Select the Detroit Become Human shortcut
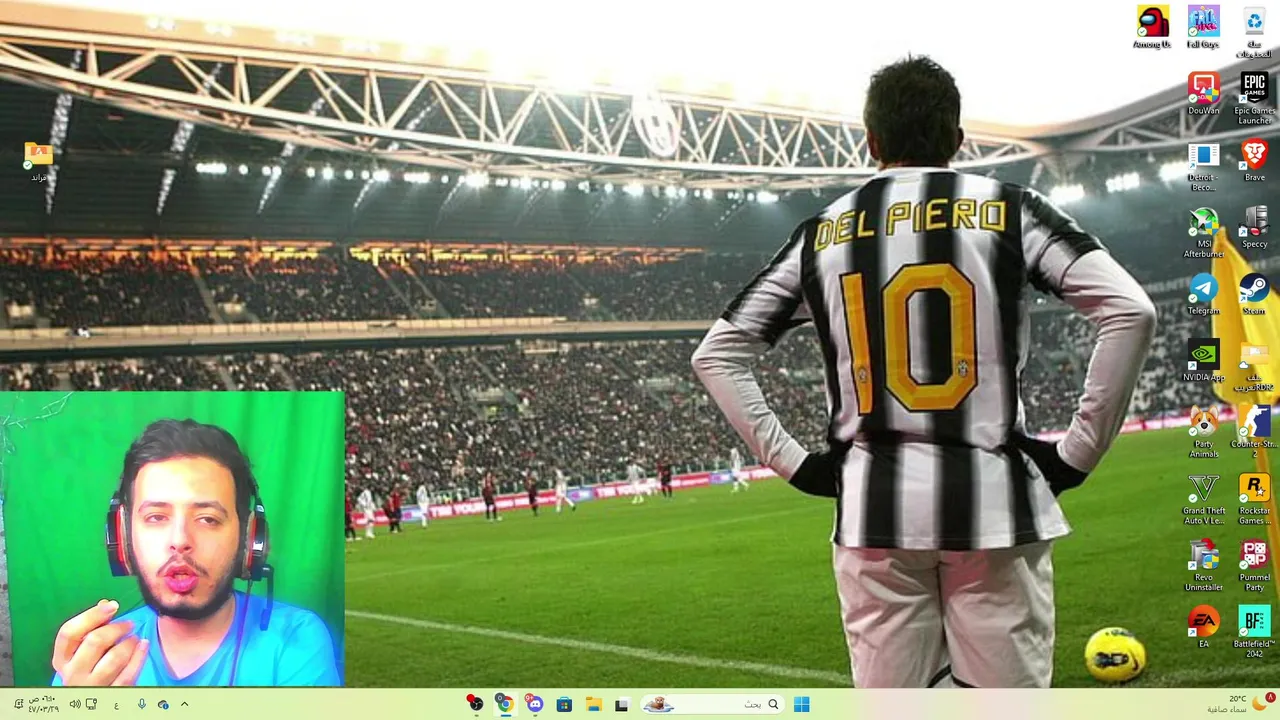Viewport: 1280px width, 720px height. pyautogui.click(x=1203, y=166)
